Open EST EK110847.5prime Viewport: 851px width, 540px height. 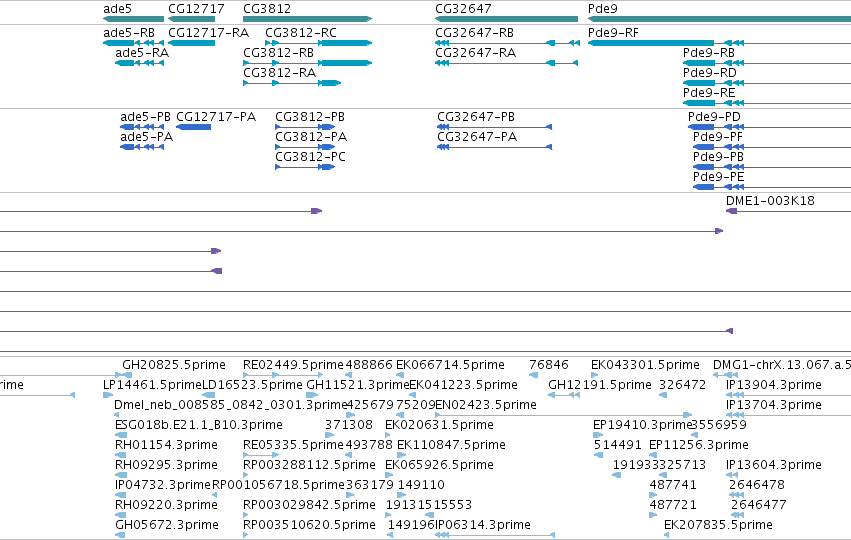(452, 446)
